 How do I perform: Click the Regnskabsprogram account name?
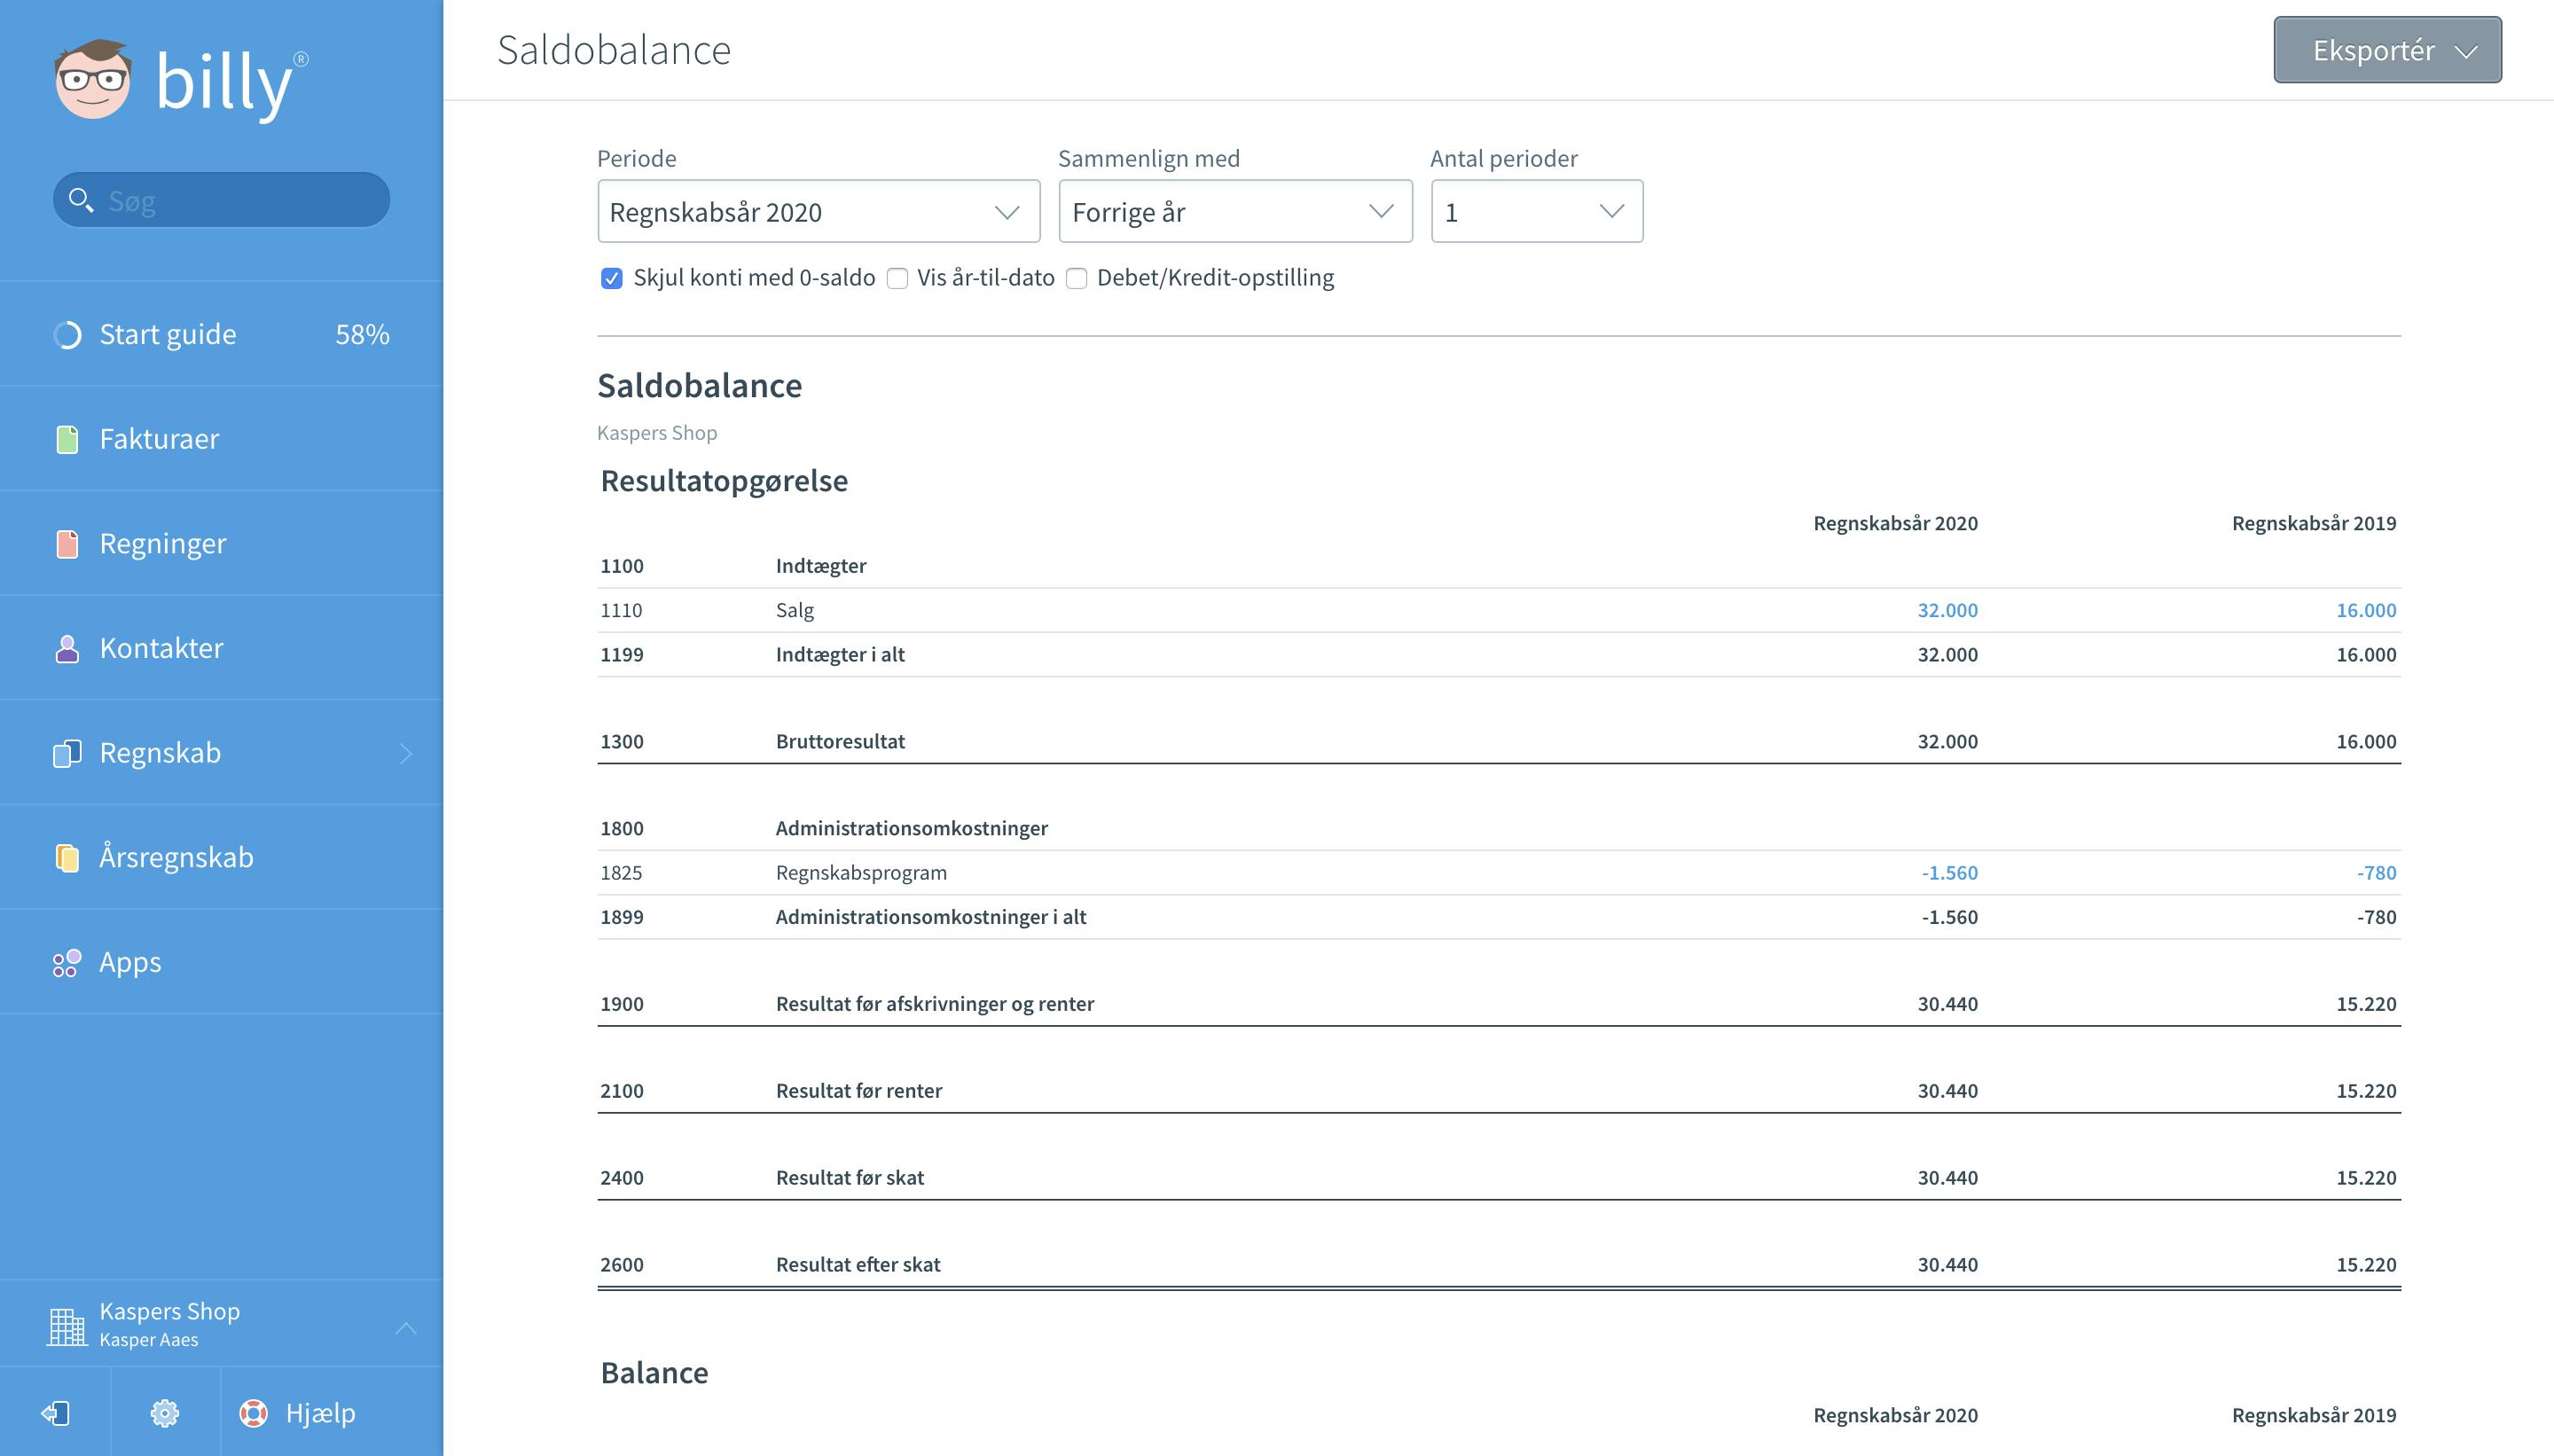tap(861, 873)
